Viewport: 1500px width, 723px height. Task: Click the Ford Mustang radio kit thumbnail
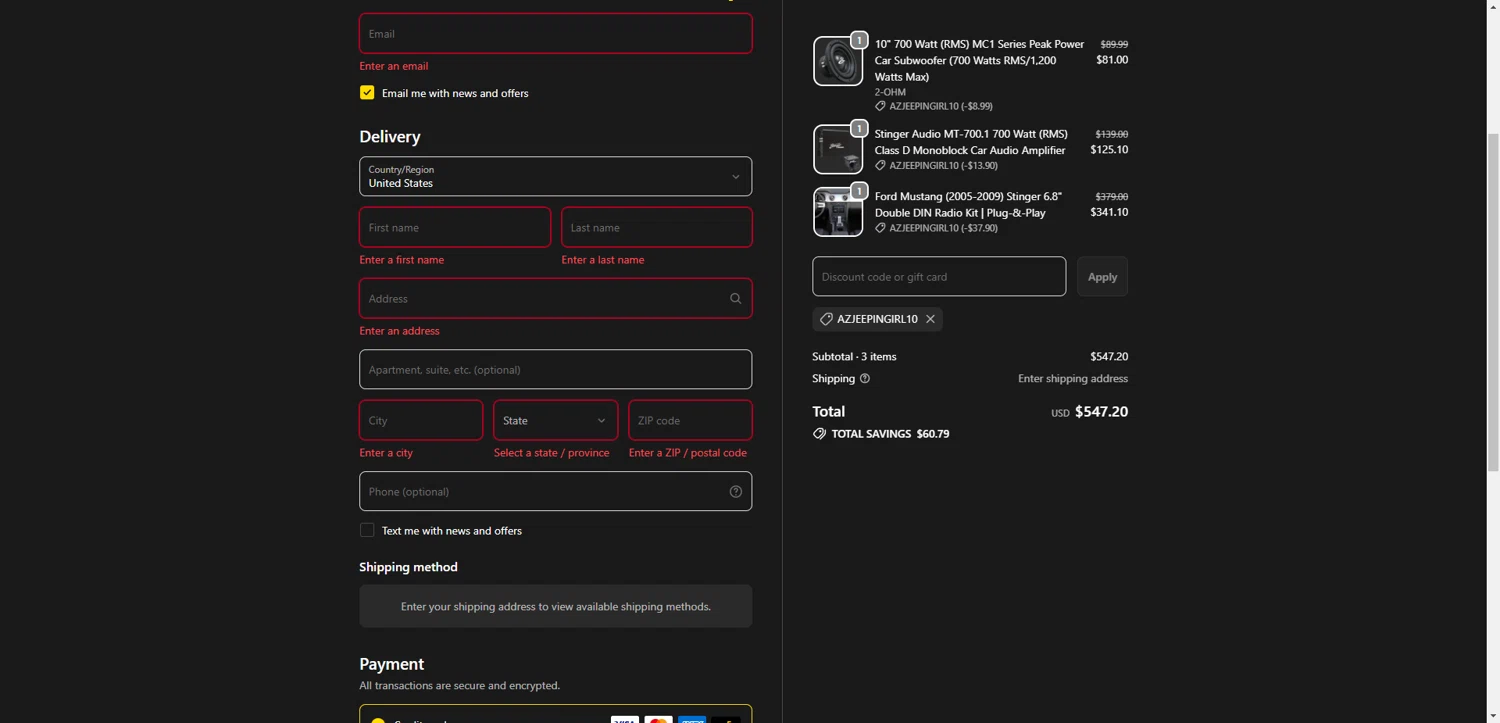click(x=838, y=212)
